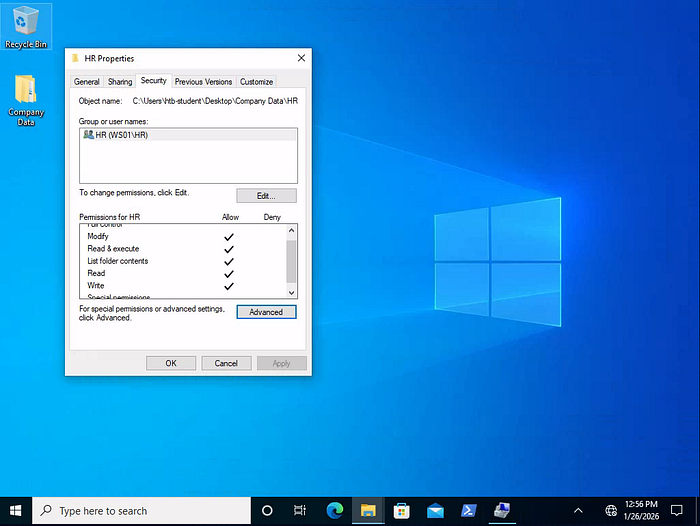700x526 pixels.
Task: Open the Recycle Bin desktop icon
Action: click(26, 27)
